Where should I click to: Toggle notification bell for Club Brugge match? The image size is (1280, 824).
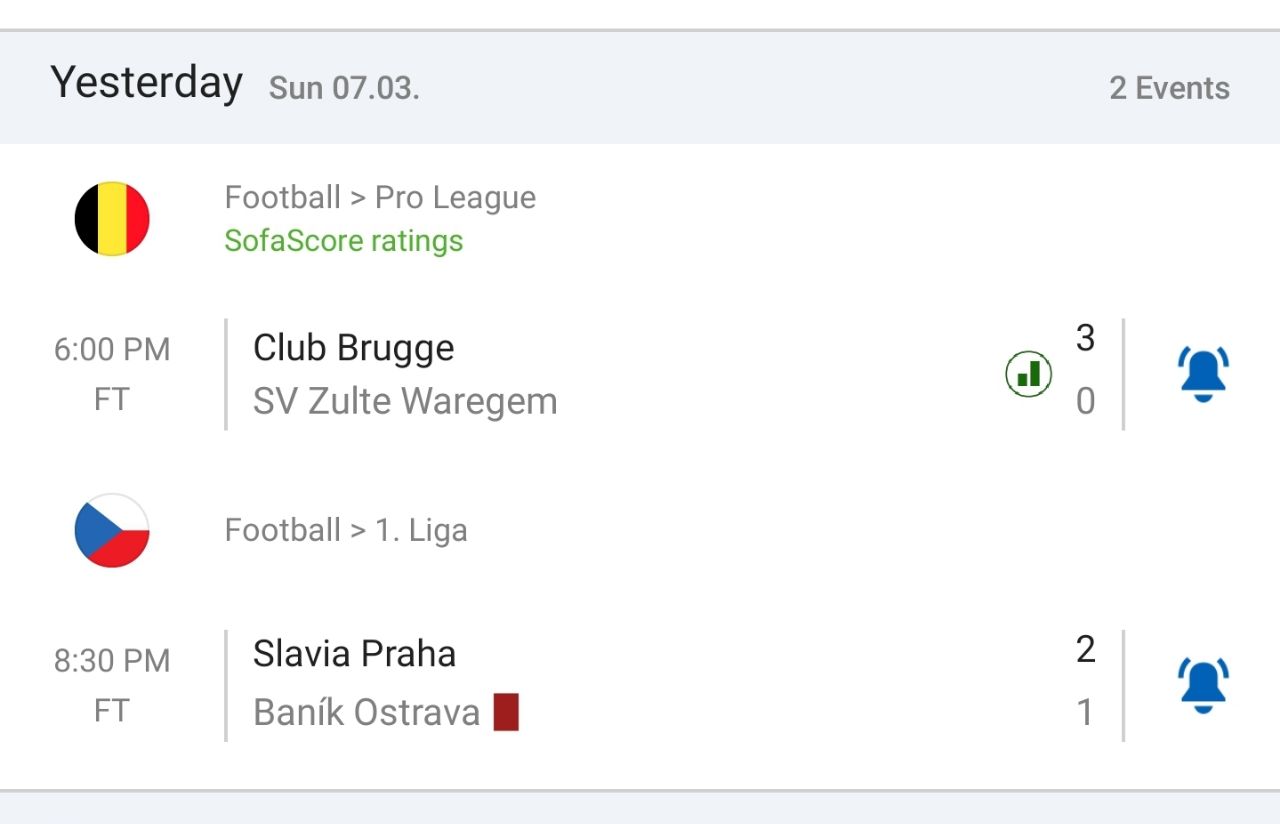[x=1203, y=374]
